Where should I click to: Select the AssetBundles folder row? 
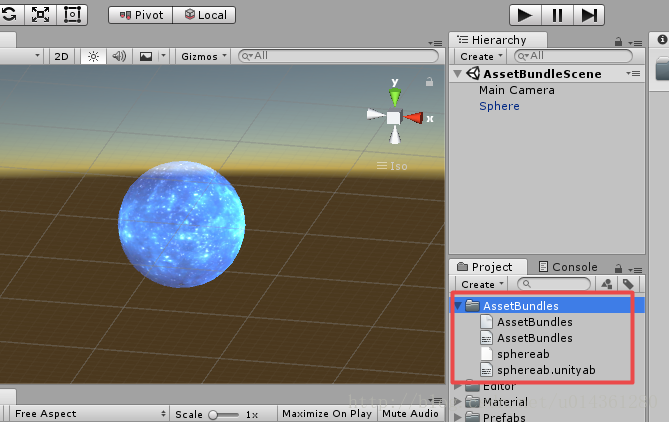click(547, 306)
